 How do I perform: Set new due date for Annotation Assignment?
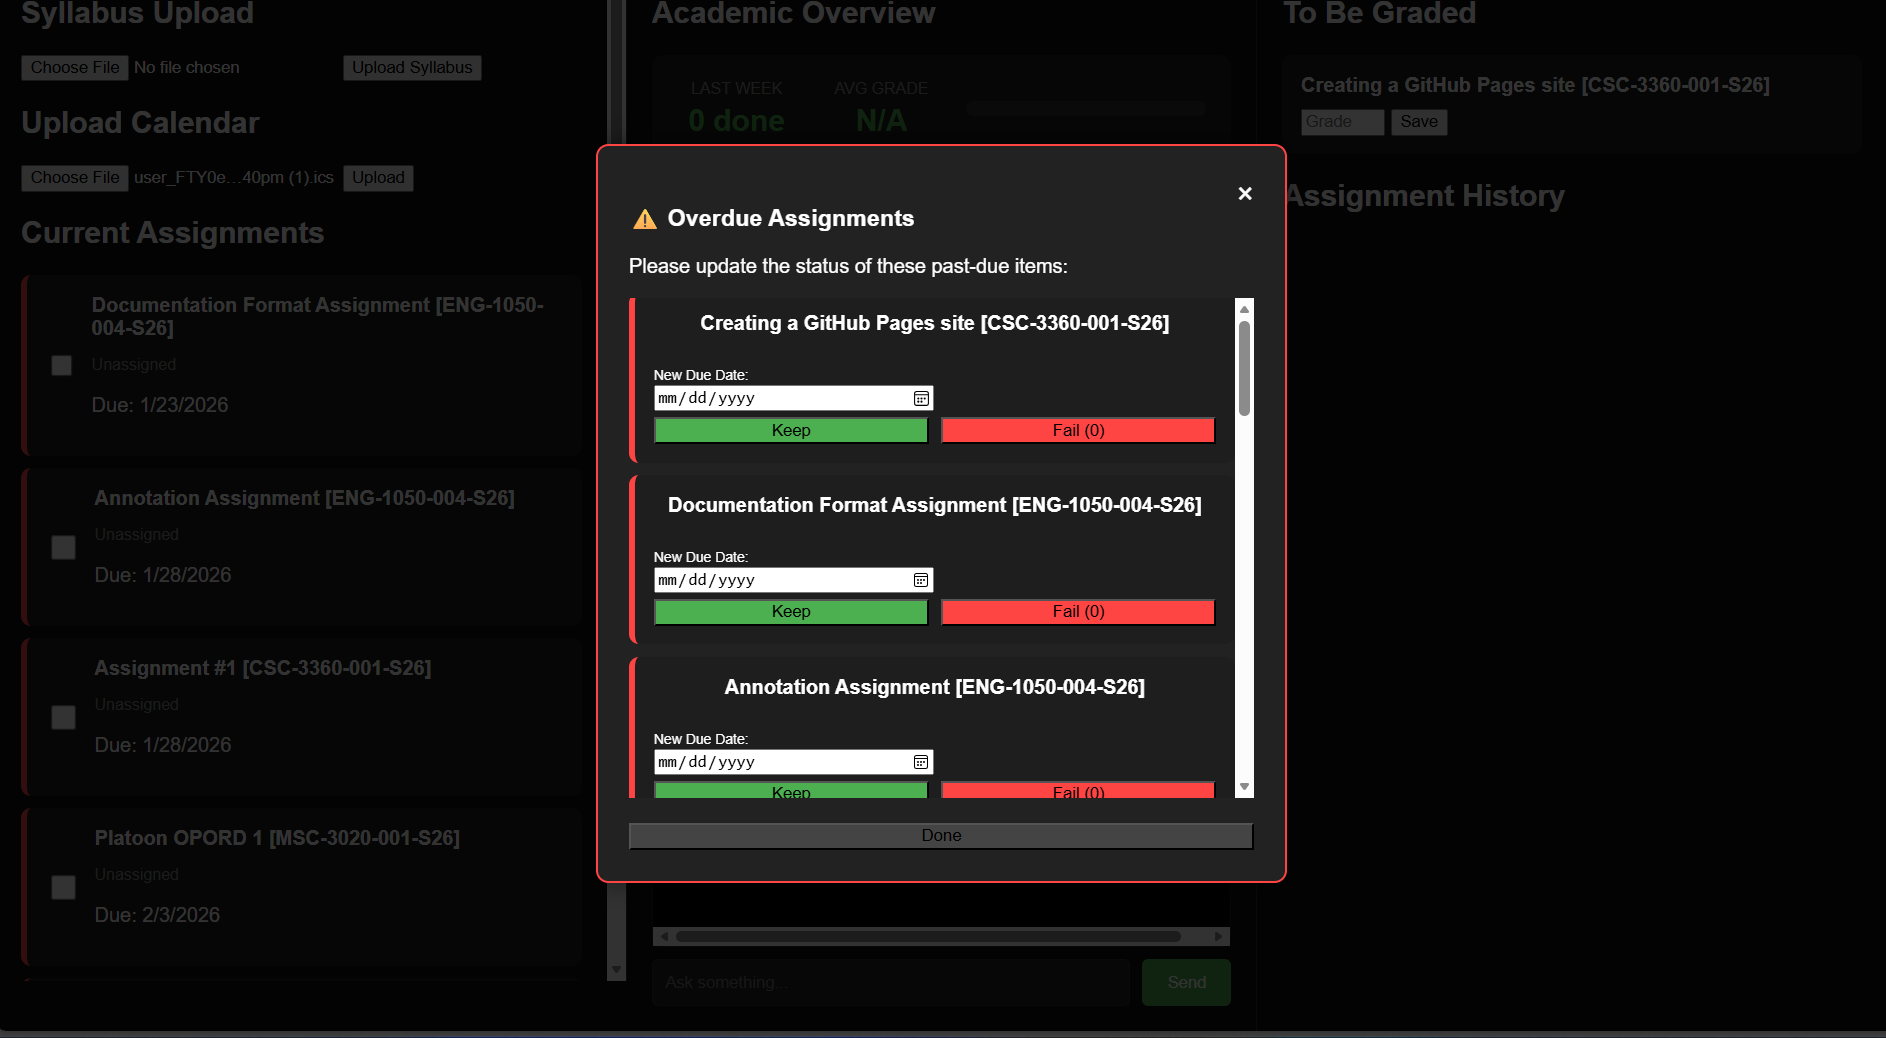point(793,762)
